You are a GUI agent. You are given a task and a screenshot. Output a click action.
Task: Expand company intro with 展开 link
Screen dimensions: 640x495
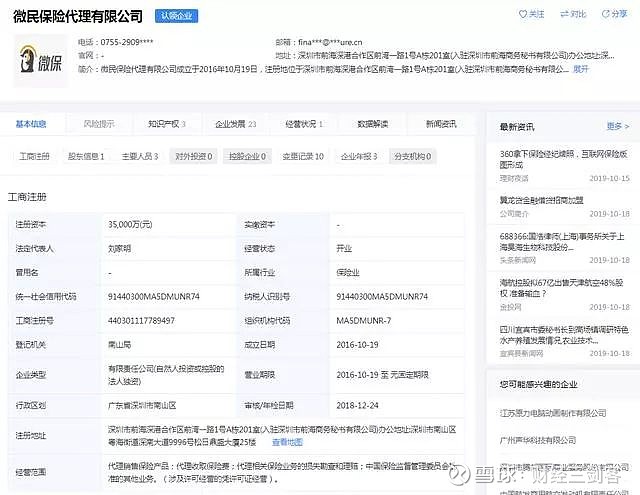point(580,69)
